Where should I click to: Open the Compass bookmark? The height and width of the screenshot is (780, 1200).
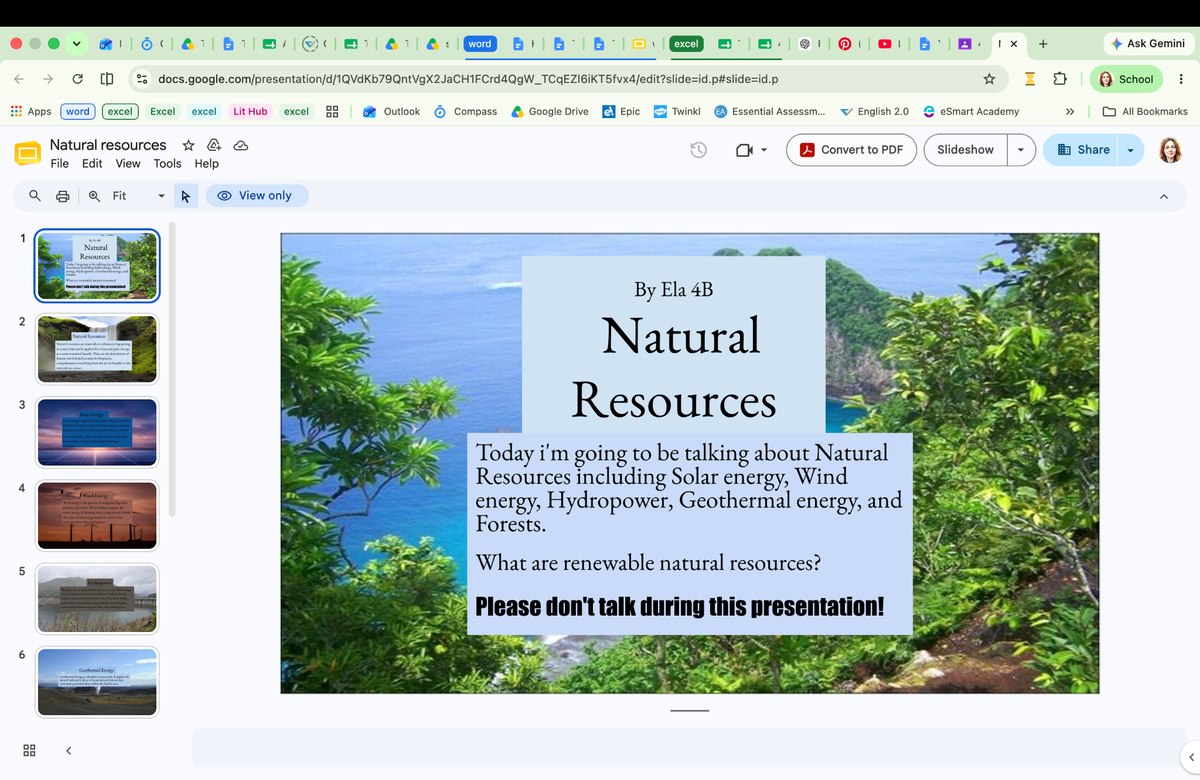tap(465, 111)
